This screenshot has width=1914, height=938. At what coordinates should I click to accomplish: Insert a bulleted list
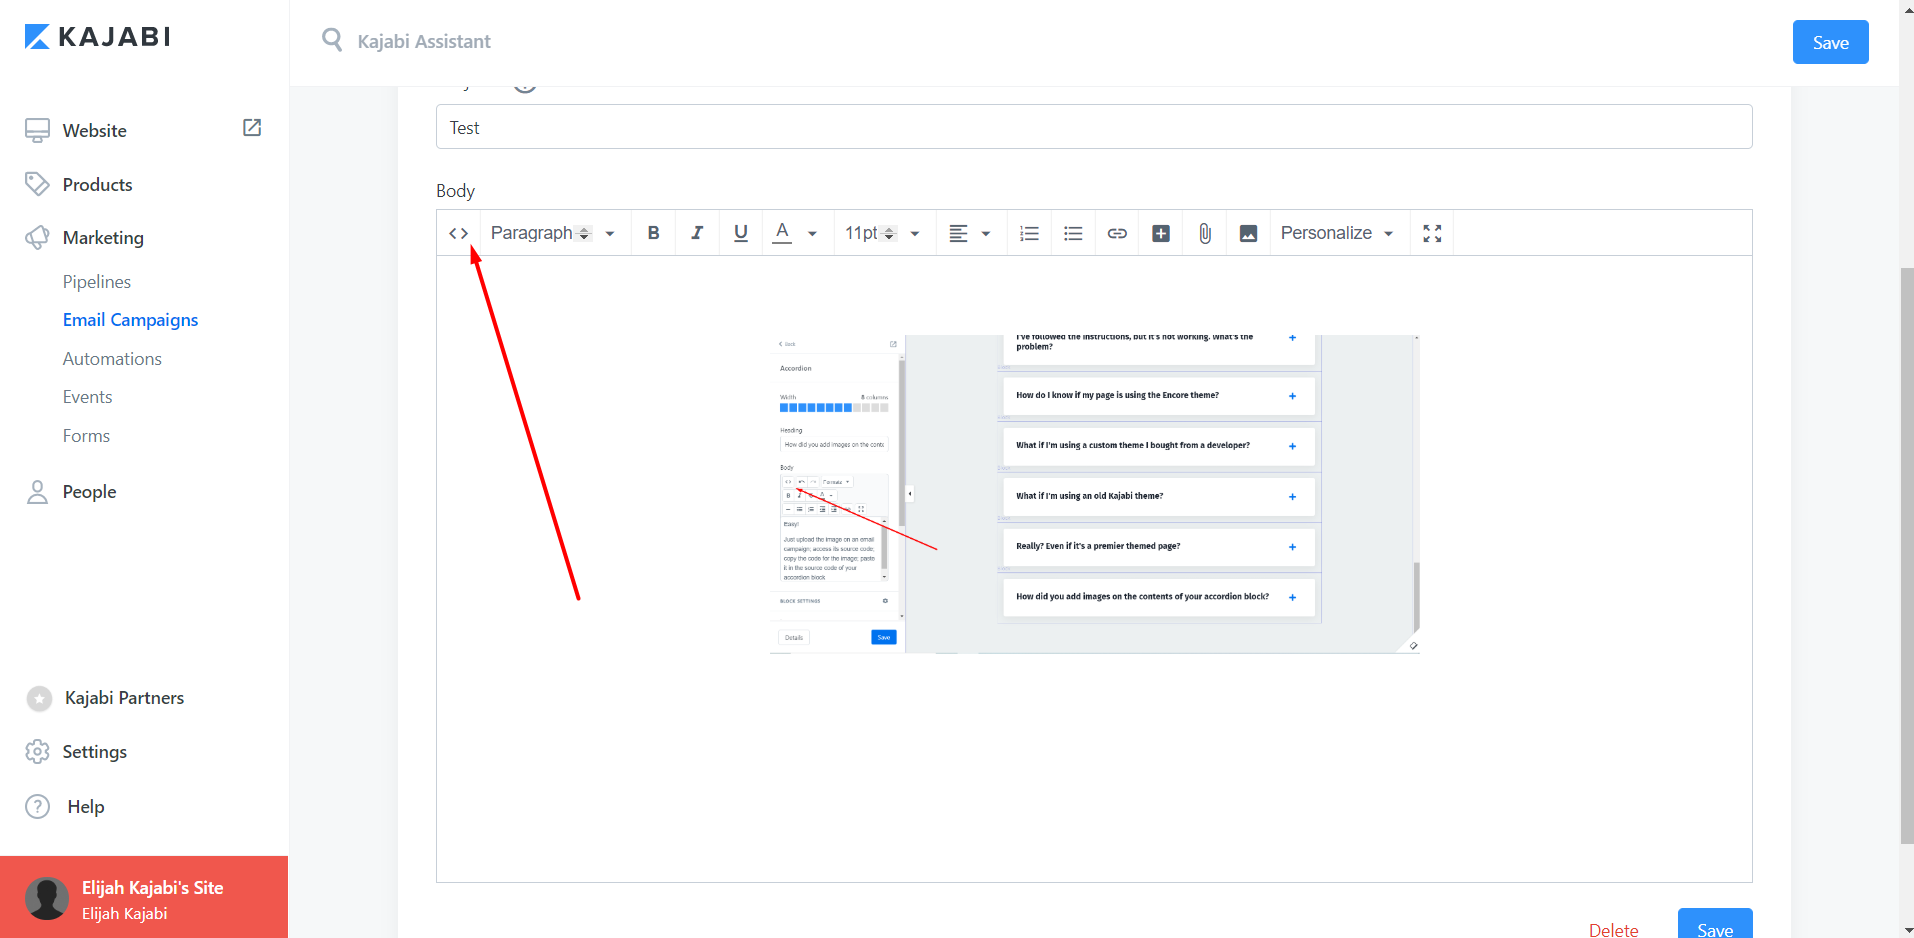[x=1073, y=233]
